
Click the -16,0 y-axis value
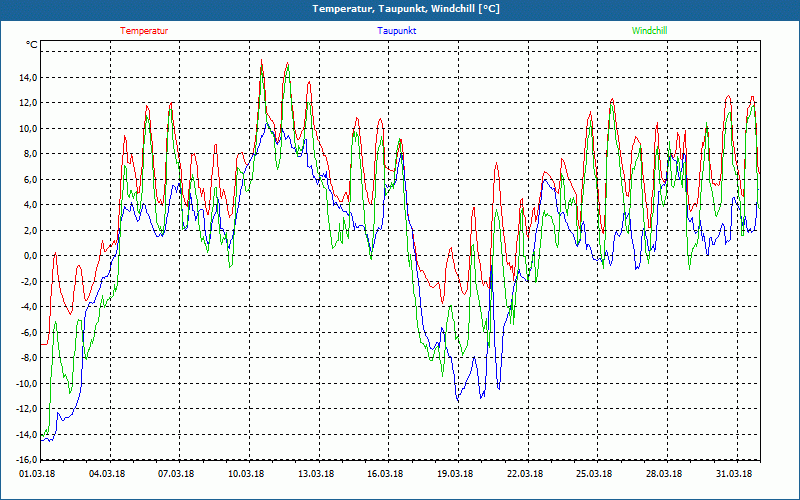coord(27,460)
